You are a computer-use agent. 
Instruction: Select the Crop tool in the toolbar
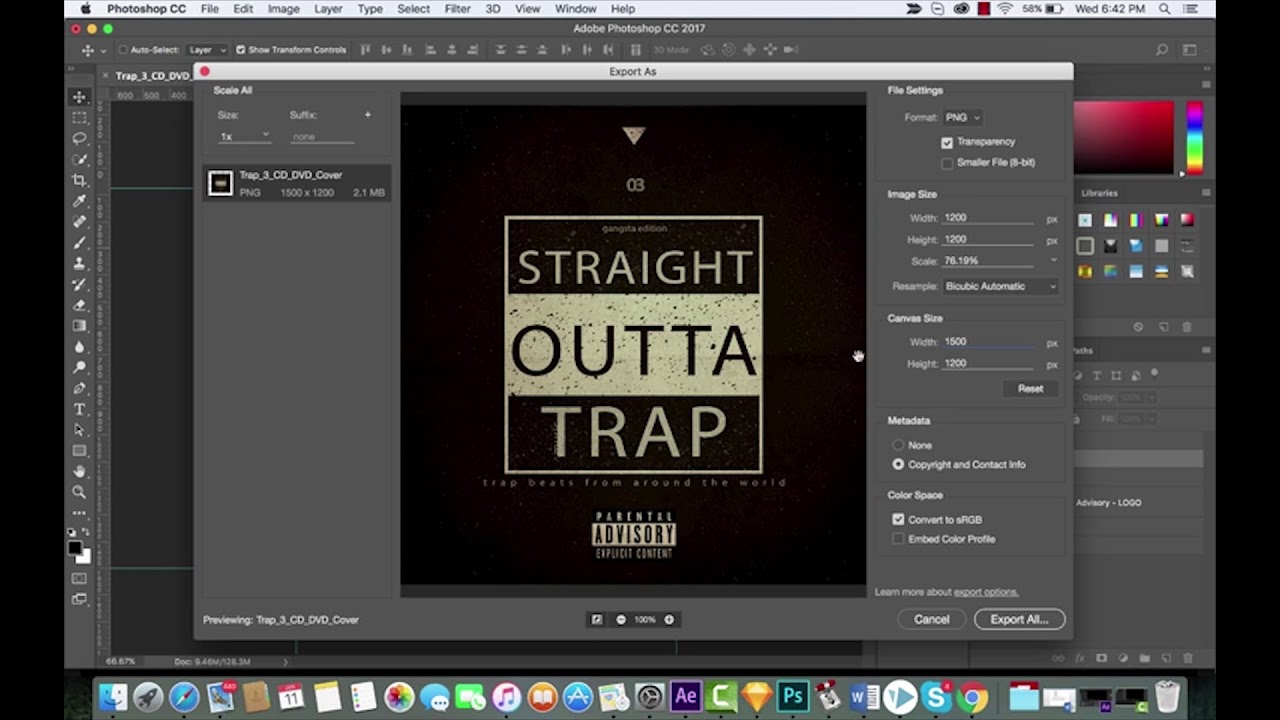tap(79, 180)
